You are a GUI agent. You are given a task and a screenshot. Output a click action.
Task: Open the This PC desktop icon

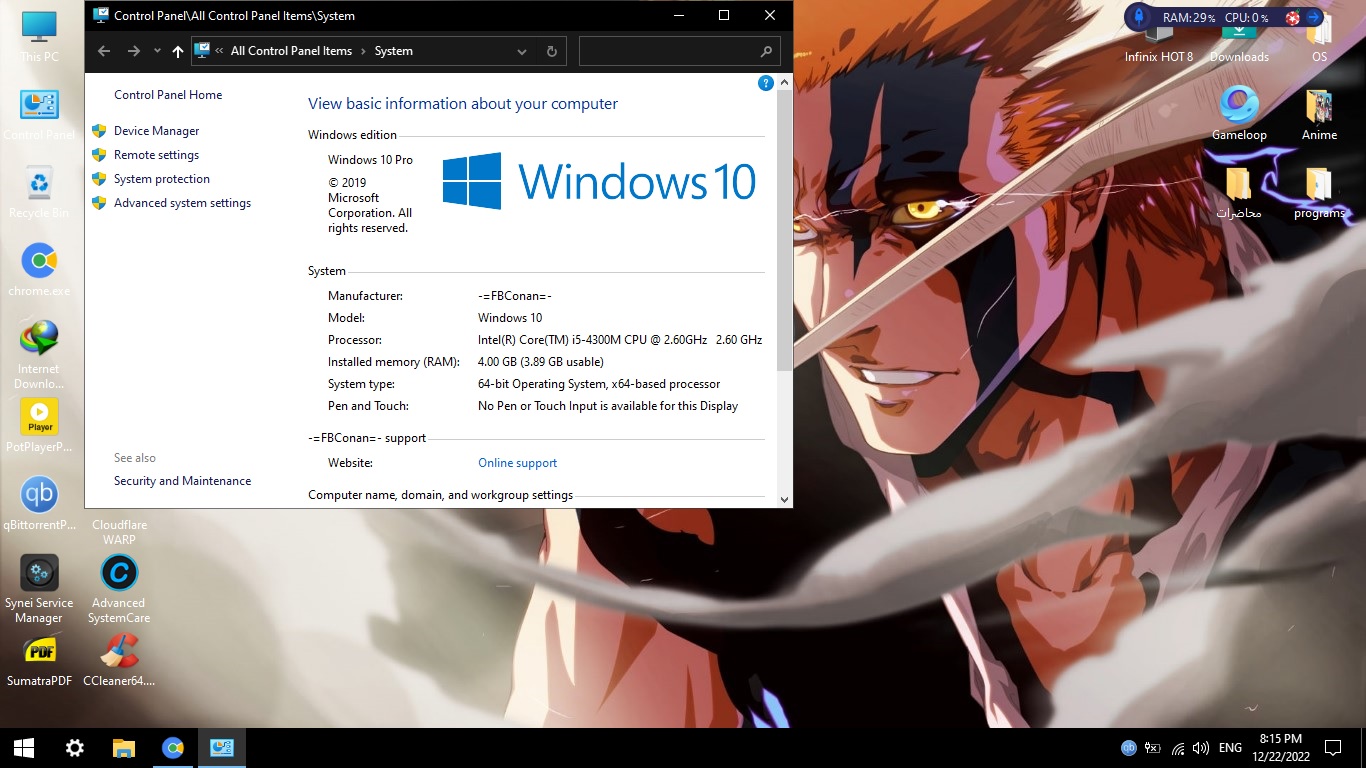(39, 36)
